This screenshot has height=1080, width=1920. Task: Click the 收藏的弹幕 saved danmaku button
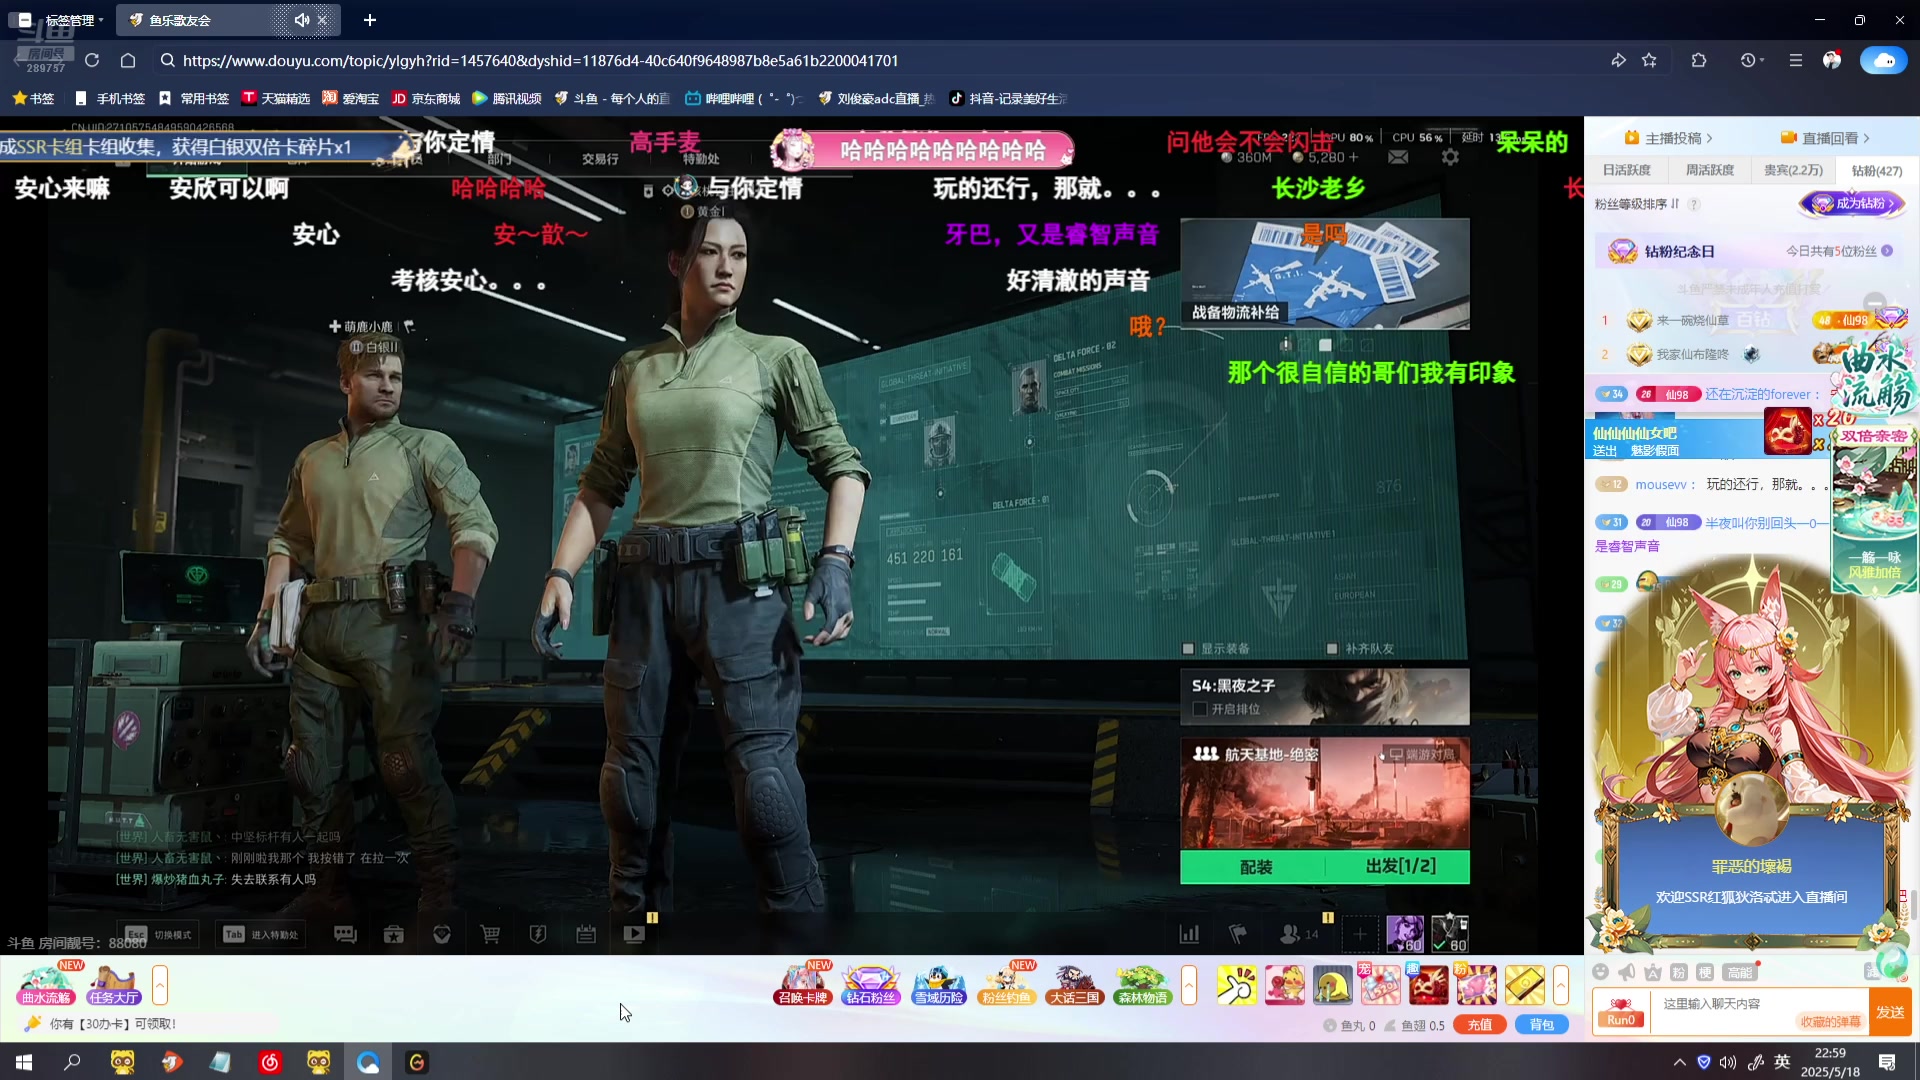pos(1830,1021)
